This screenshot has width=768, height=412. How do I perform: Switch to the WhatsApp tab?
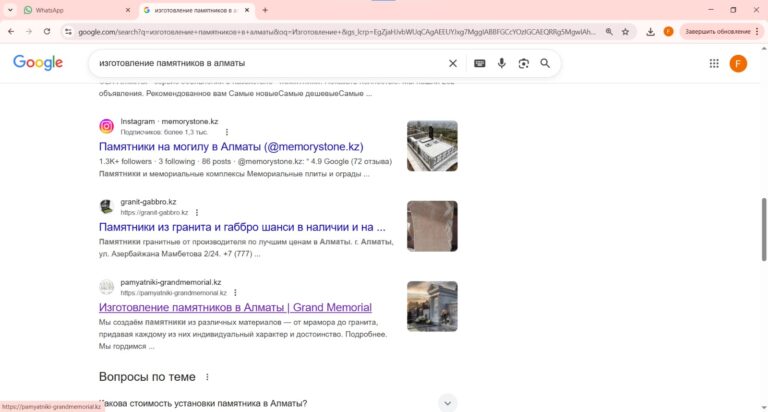(x=70, y=9)
